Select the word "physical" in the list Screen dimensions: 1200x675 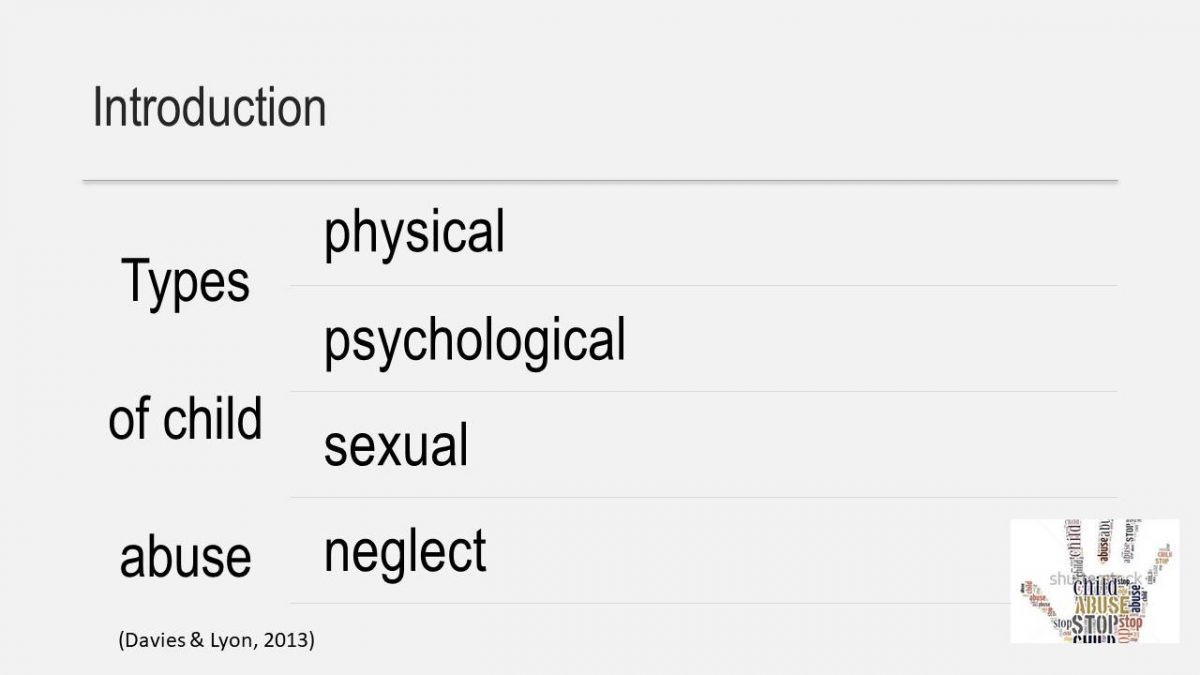click(x=414, y=232)
